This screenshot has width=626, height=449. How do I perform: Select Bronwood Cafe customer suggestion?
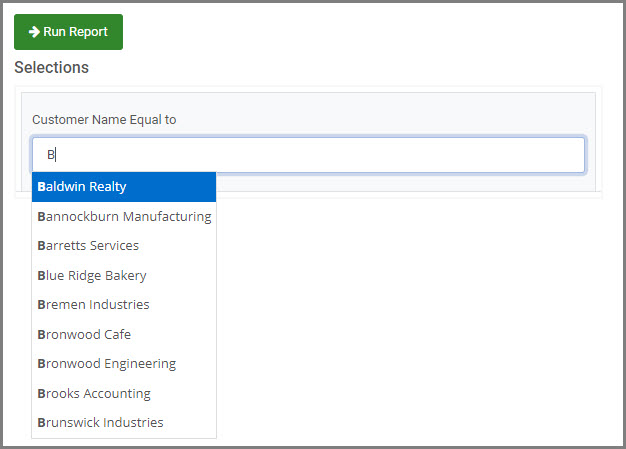(124, 334)
